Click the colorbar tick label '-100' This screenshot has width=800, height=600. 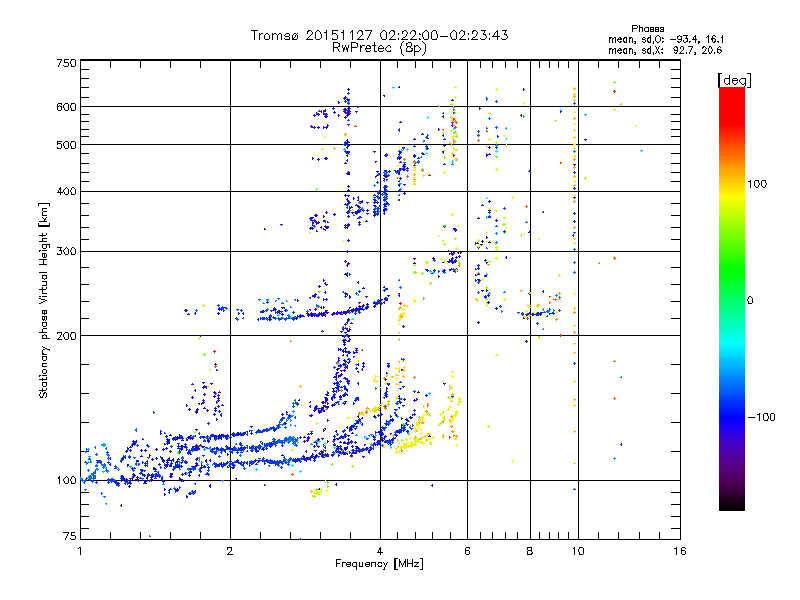pos(762,417)
